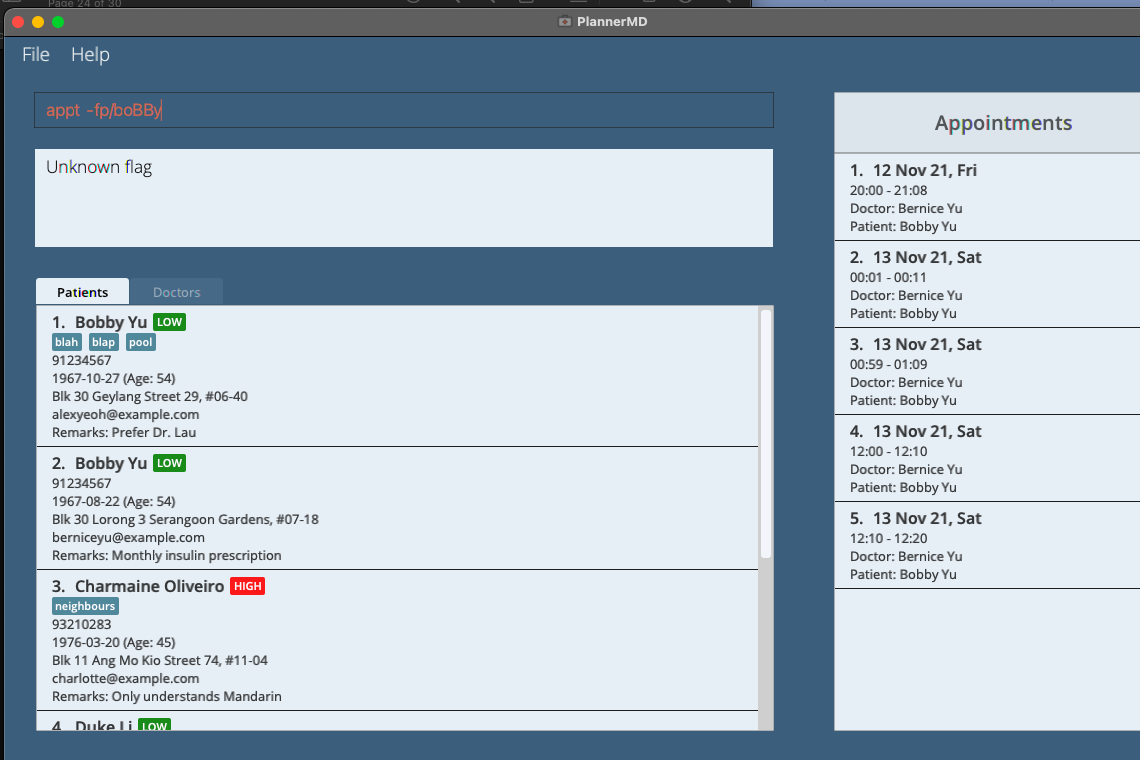The height and width of the screenshot is (760, 1140).
Task: Click 'Remarks: Only understands Mandarin'
Action: coord(166,697)
